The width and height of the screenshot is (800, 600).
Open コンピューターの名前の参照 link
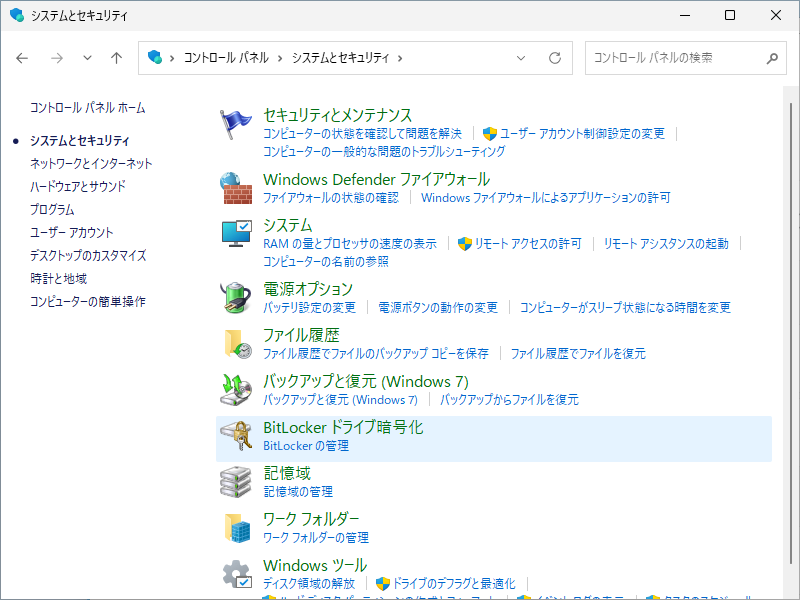[326, 262]
